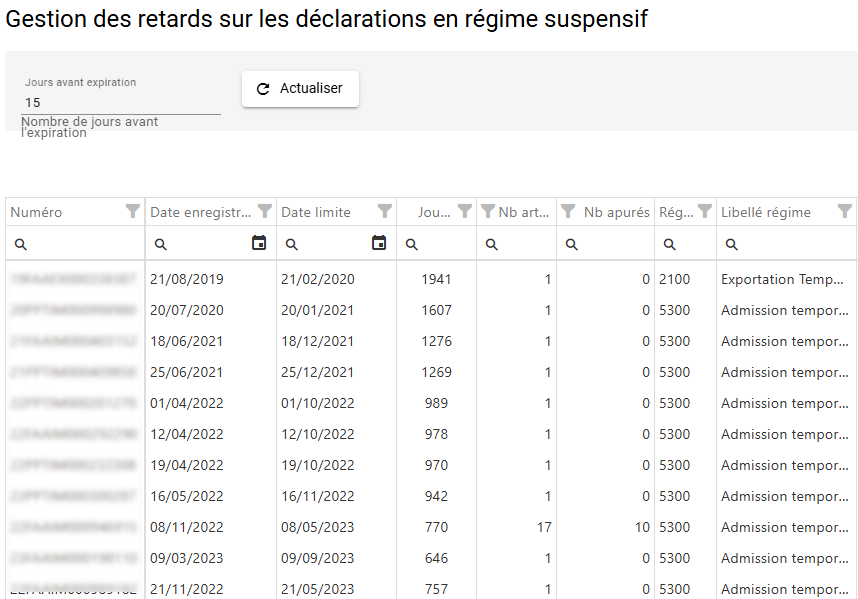858x599 pixels.
Task: Open the filter menu for the Régime column
Action: (705, 211)
